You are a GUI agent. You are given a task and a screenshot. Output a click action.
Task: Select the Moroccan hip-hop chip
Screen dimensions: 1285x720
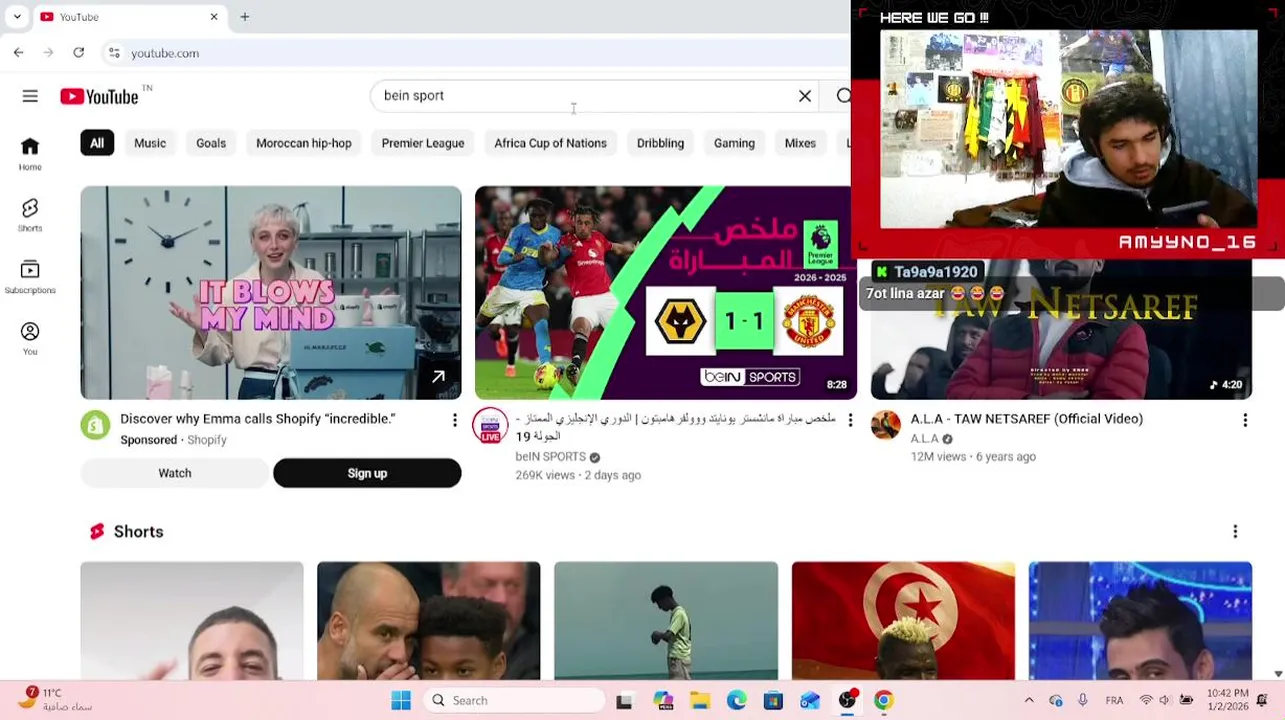[x=304, y=143]
